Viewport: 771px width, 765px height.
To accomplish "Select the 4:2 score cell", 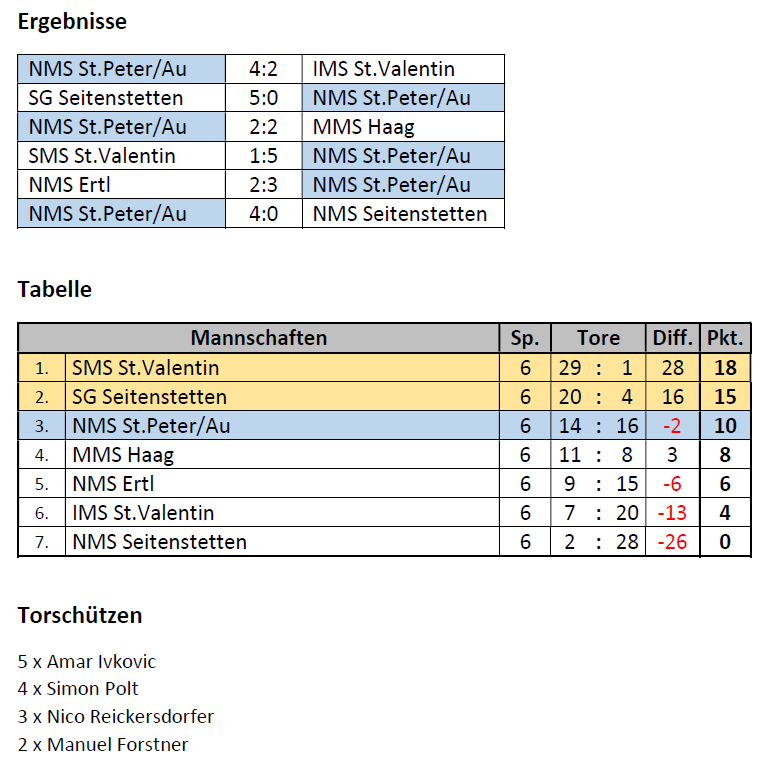I will [264, 69].
